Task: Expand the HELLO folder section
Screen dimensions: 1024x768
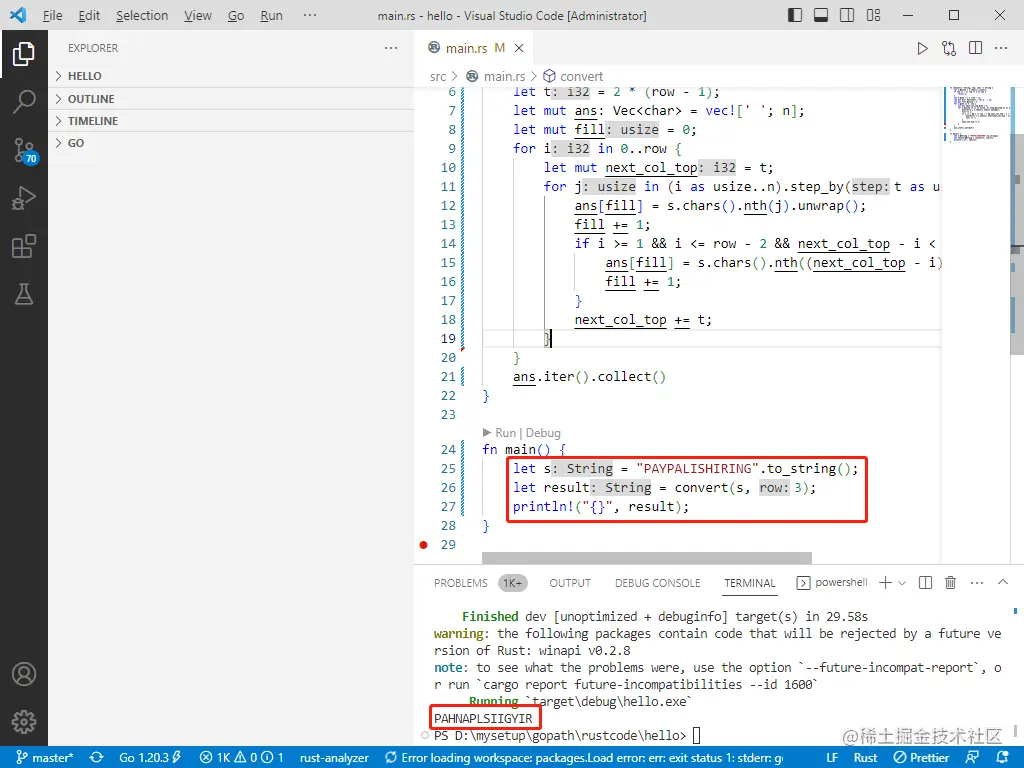Action: coord(231,76)
